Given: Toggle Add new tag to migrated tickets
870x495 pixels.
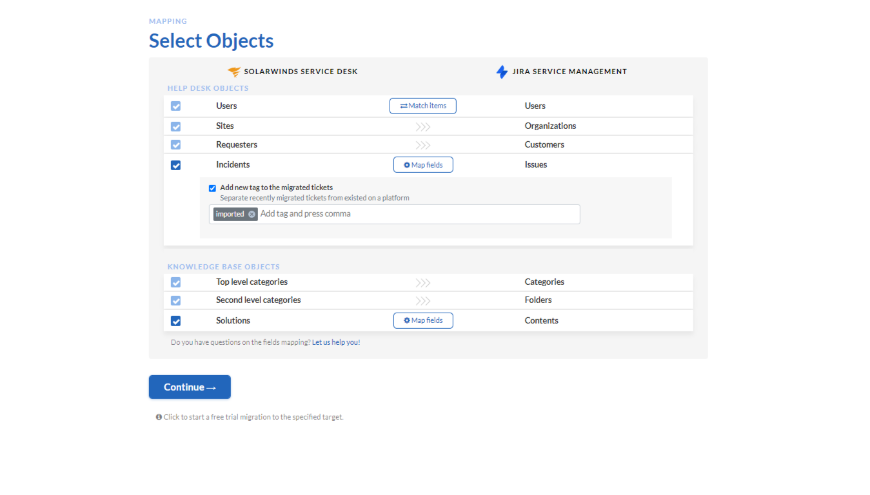Looking at the screenshot, I should point(212,188).
